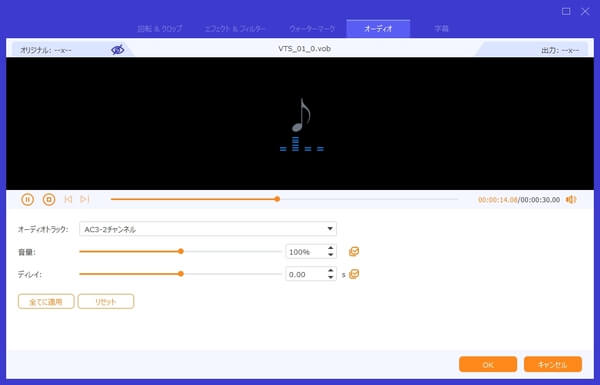This screenshot has width=600, height=385.
Task: Open the ウォーターマーク tab
Action: pyautogui.click(x=312, y=29)
